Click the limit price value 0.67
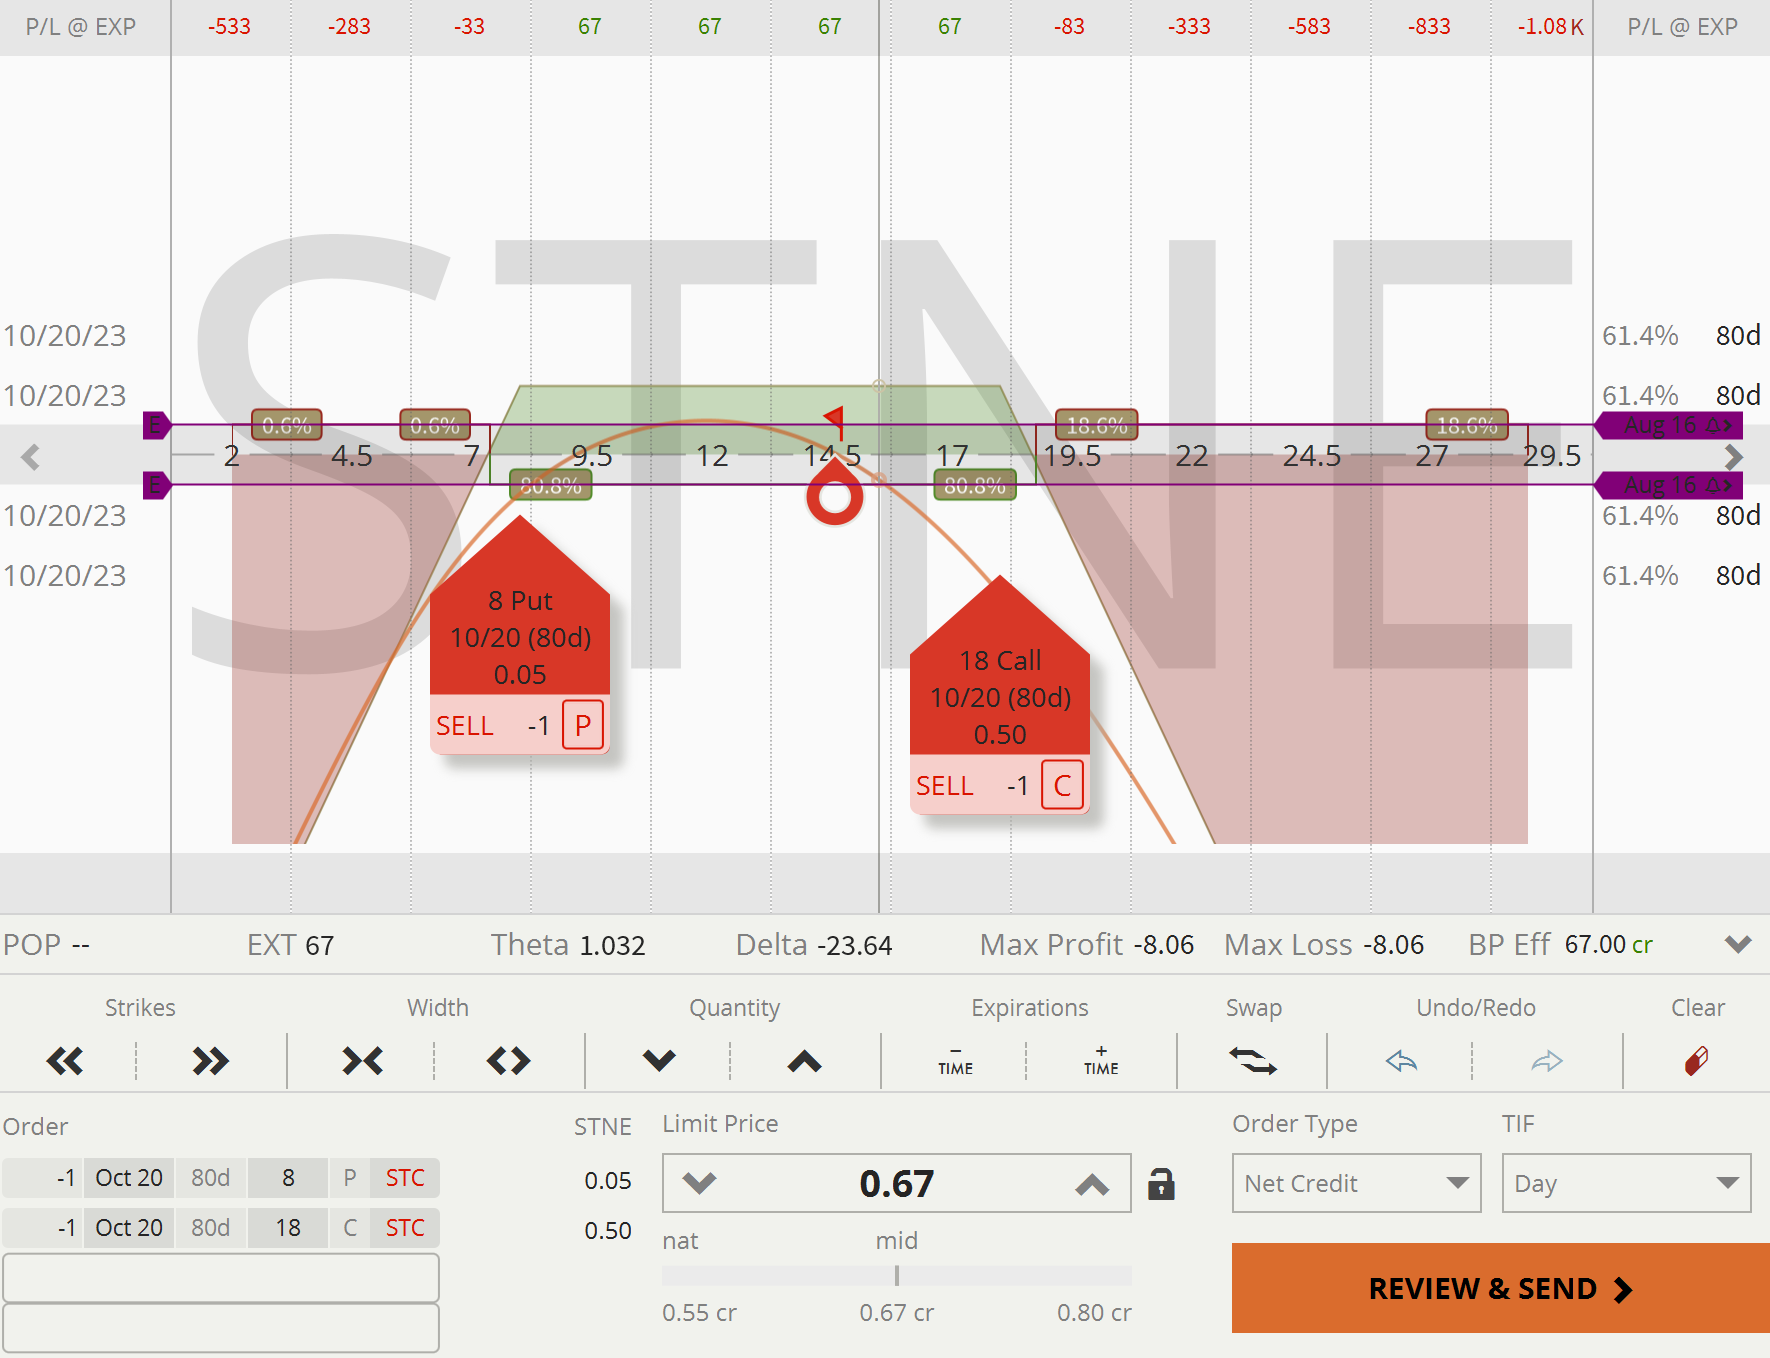This screenshot has height=1358, width=1770. (897, 1184)
